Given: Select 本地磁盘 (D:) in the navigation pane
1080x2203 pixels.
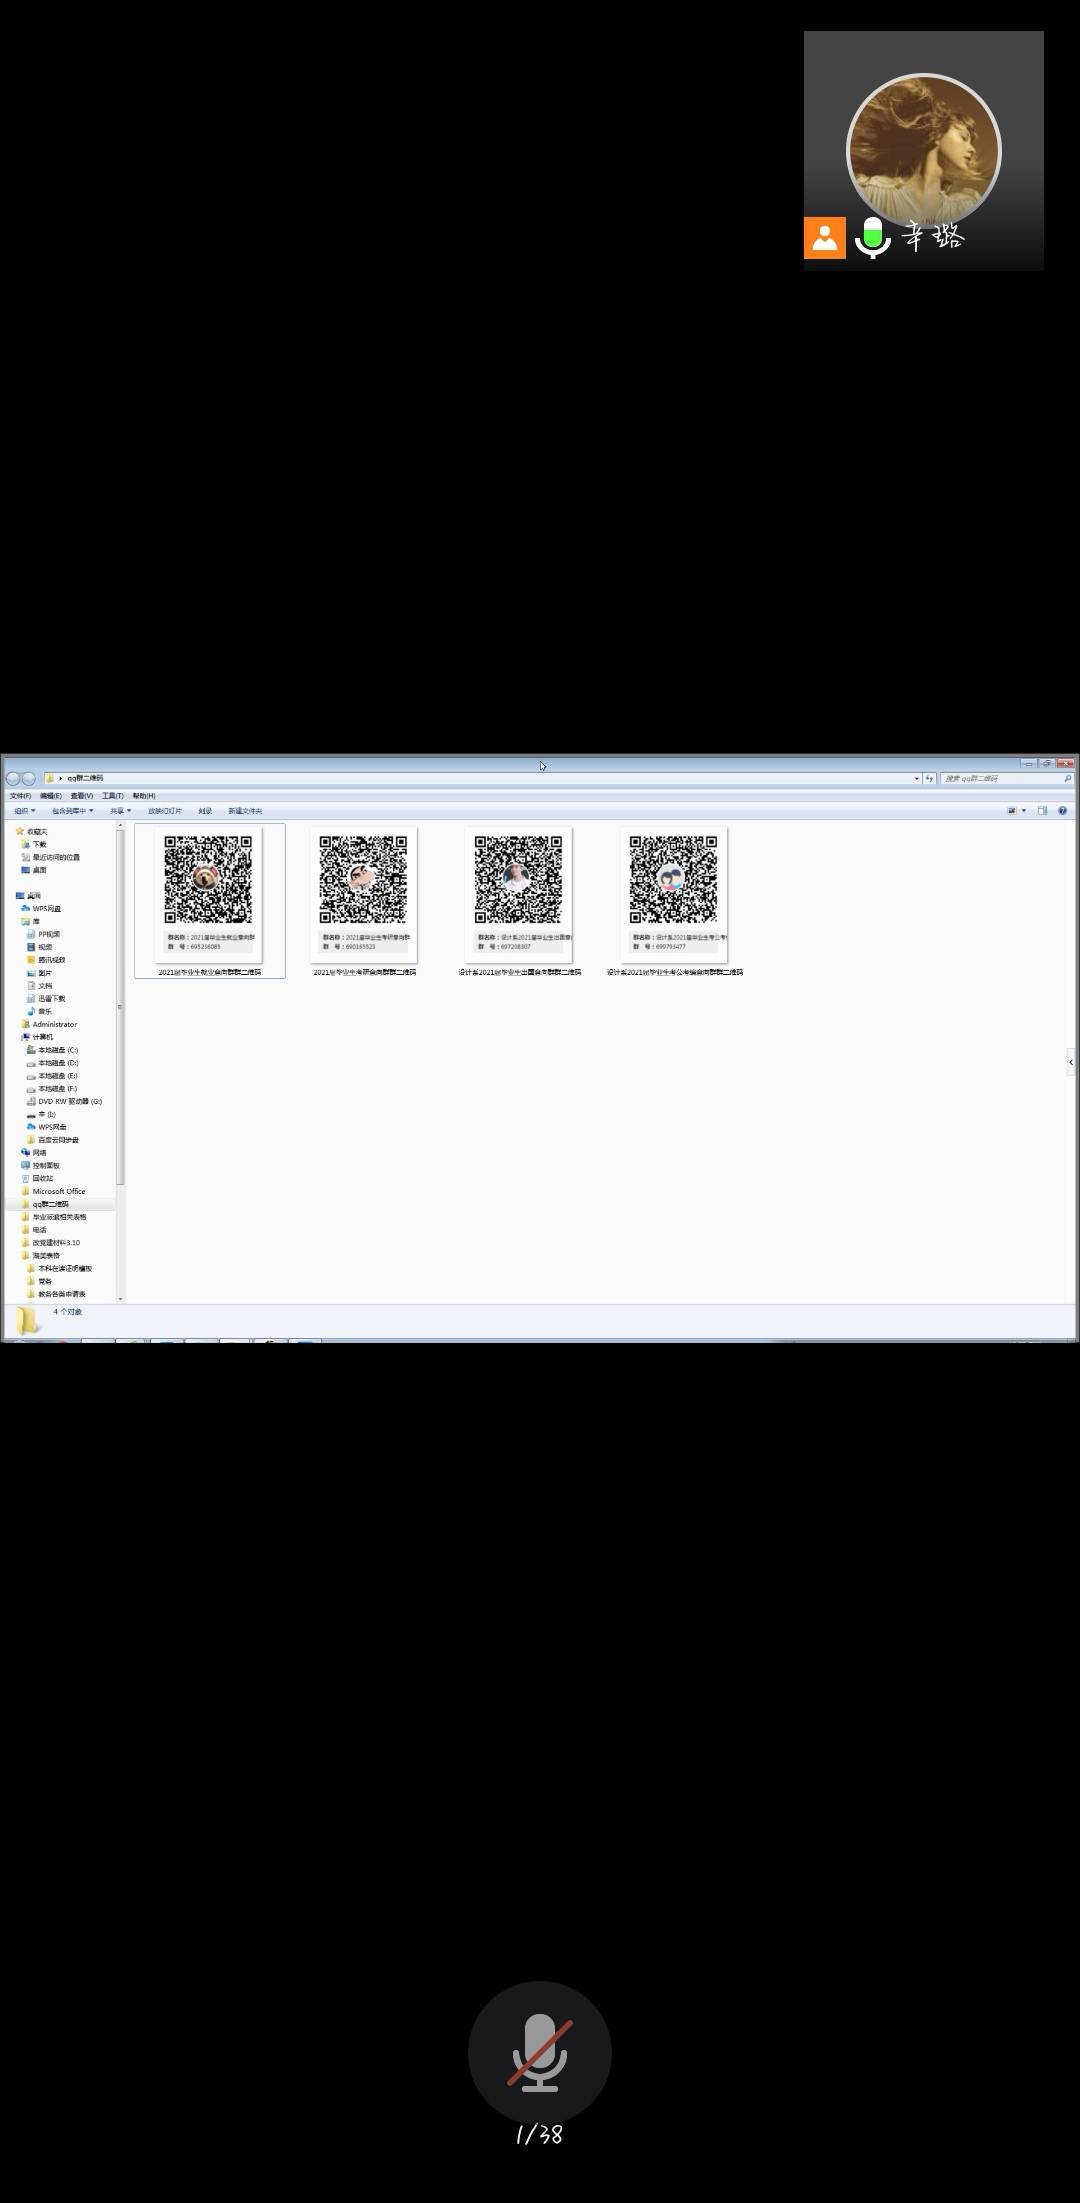Looking at the screenshot, I should pos(57,1063).
